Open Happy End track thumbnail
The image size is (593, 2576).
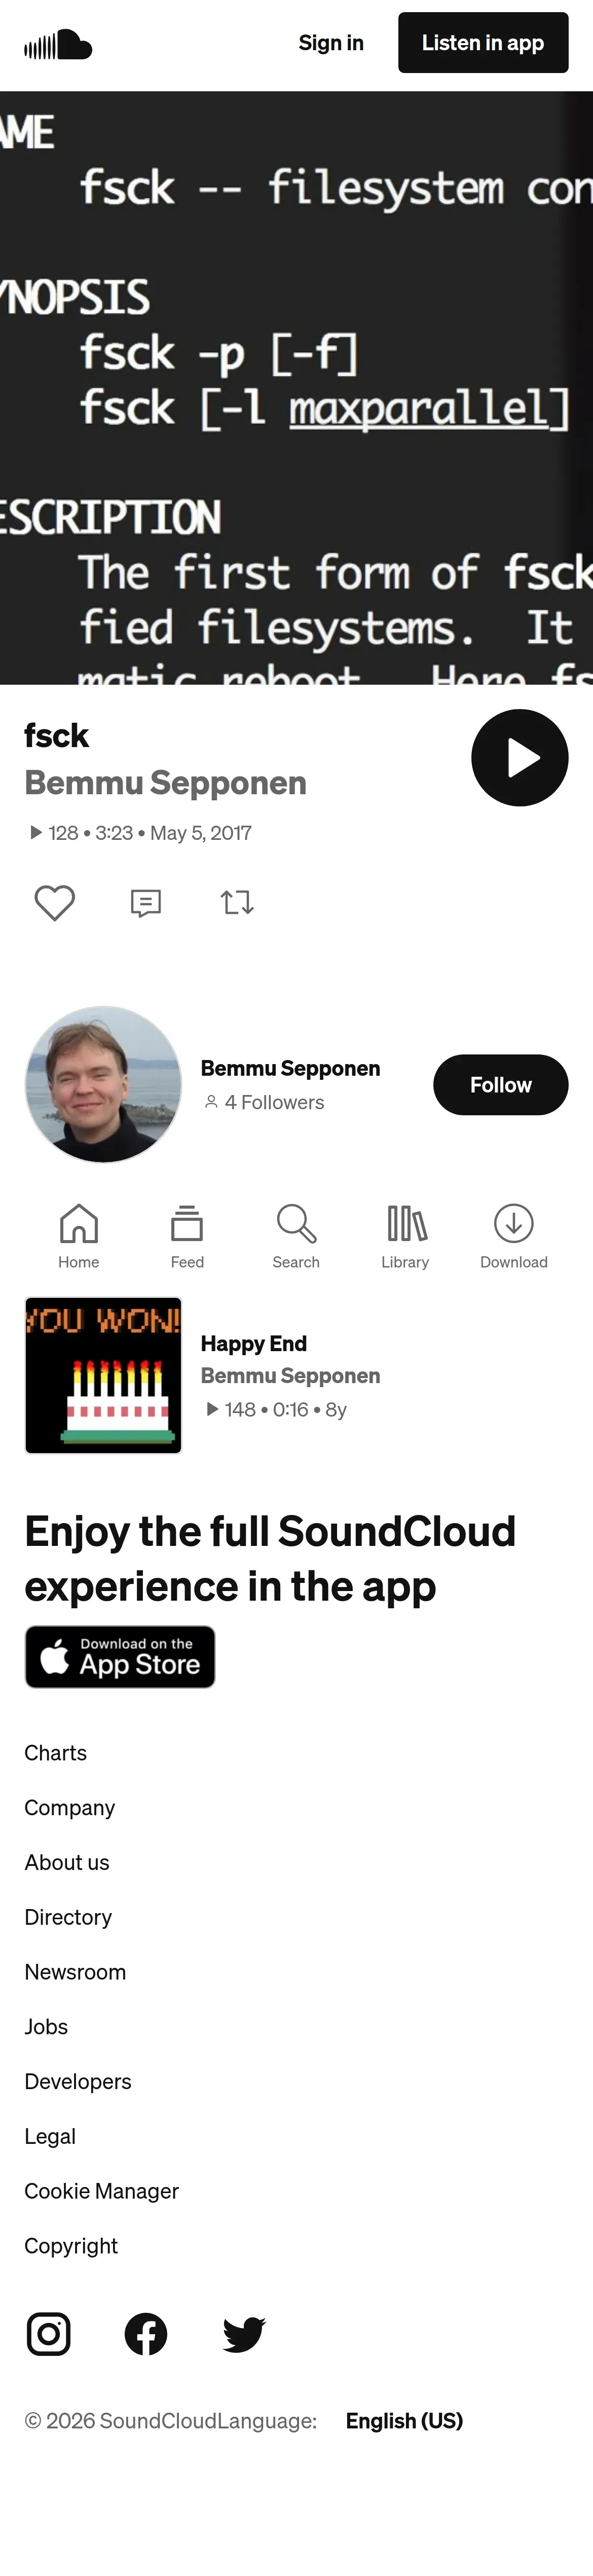click(x=103, y=1375)
